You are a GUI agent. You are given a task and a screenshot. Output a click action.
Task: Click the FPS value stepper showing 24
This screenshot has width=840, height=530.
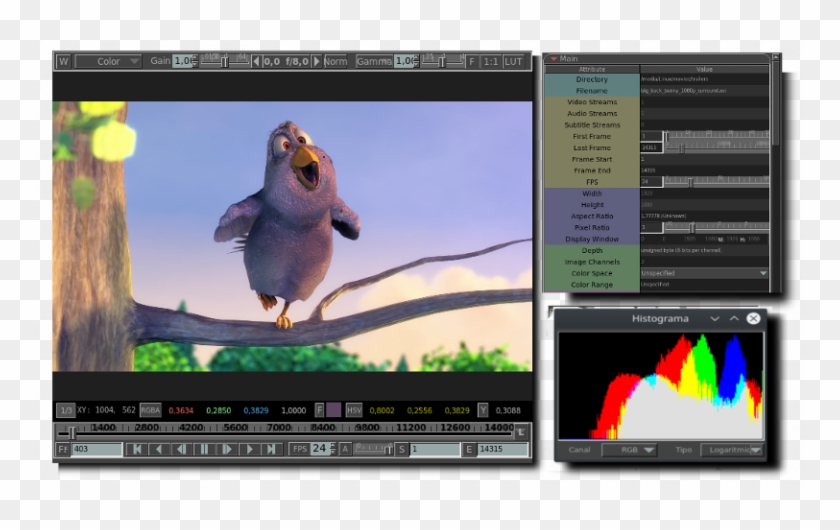click(x=324, y=449)
